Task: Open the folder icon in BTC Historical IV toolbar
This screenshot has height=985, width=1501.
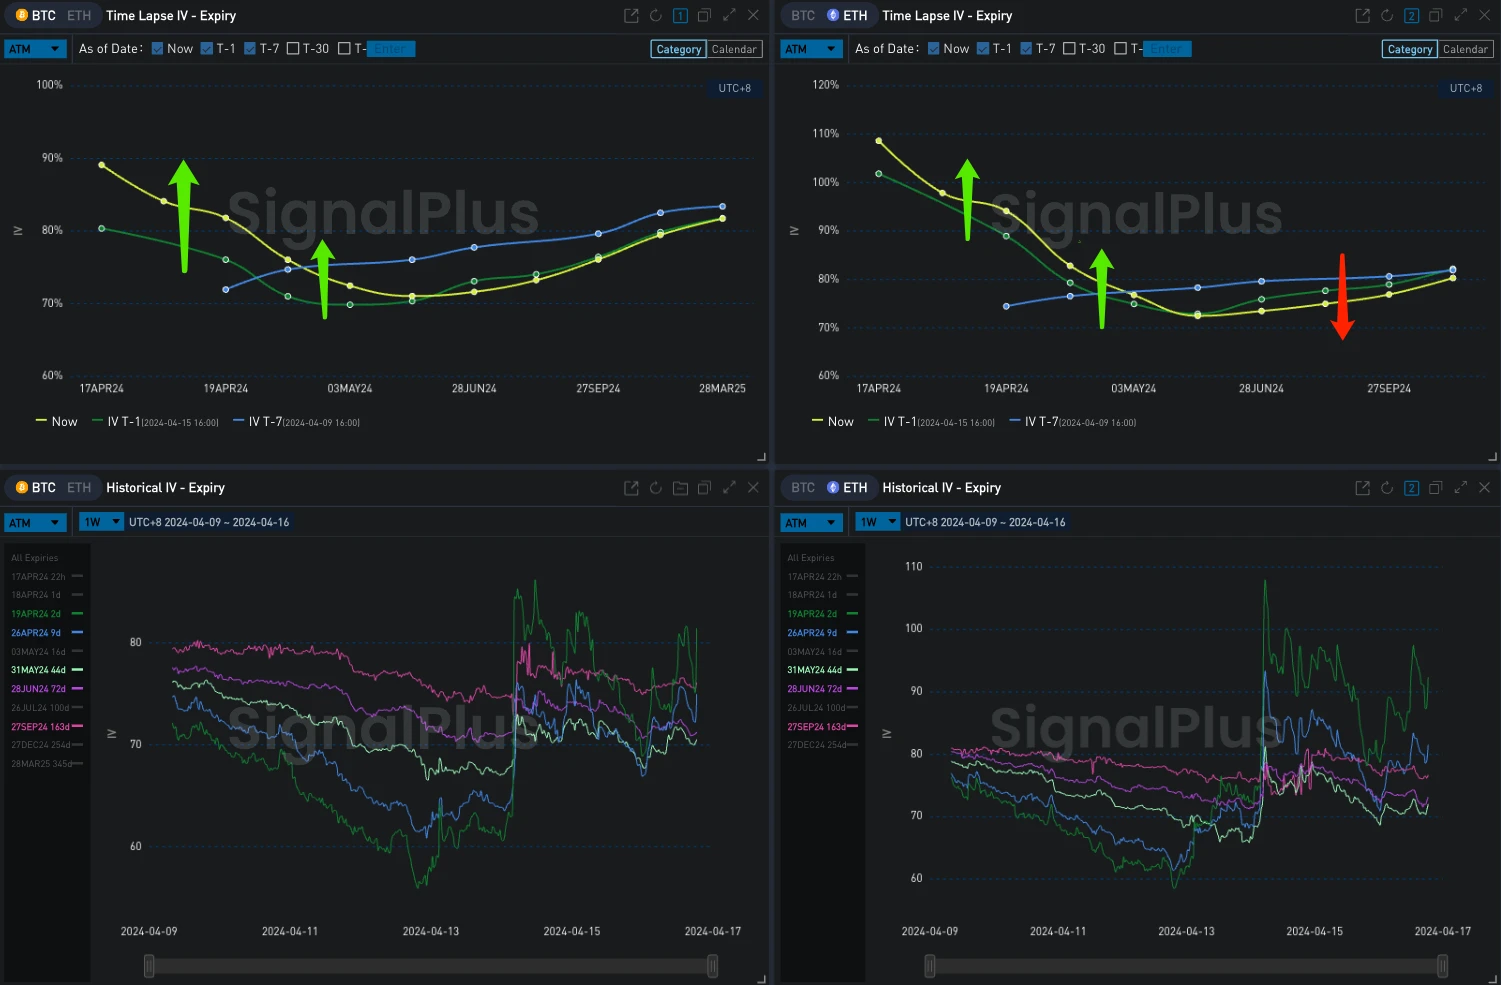Action: coord(680,487)
